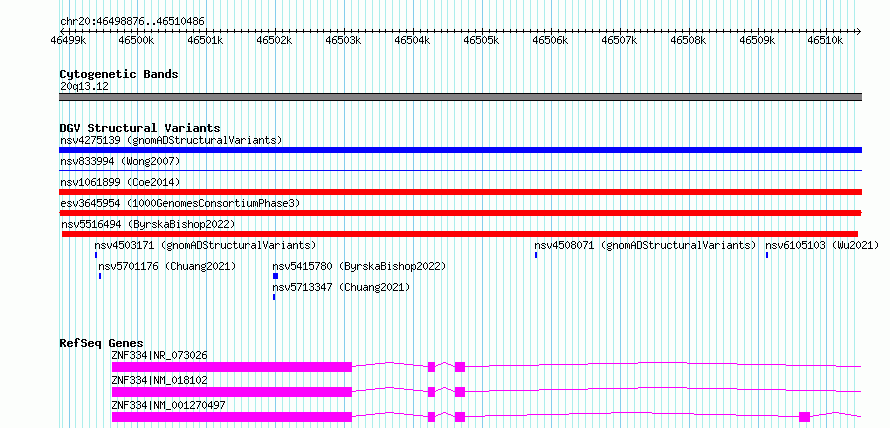Open nsv4508071 gnomAD variant label

[645, 245]
